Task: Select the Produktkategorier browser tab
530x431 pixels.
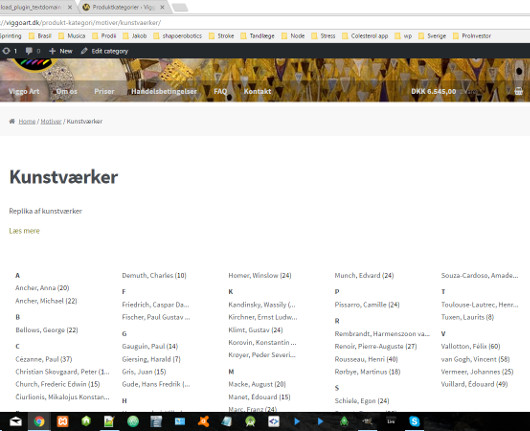Action: (x=123, y=7)
